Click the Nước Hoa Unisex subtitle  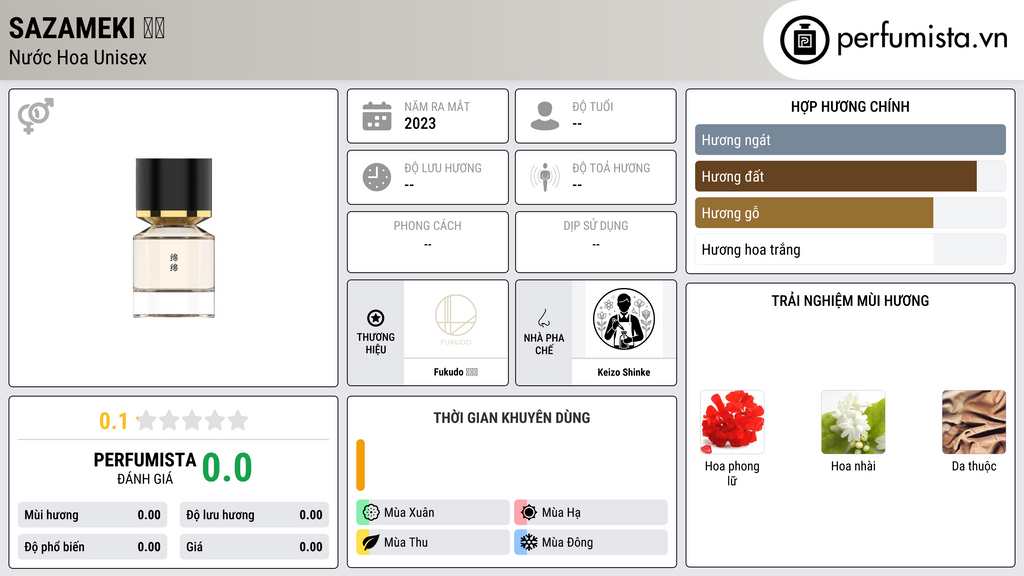(78, 58)
